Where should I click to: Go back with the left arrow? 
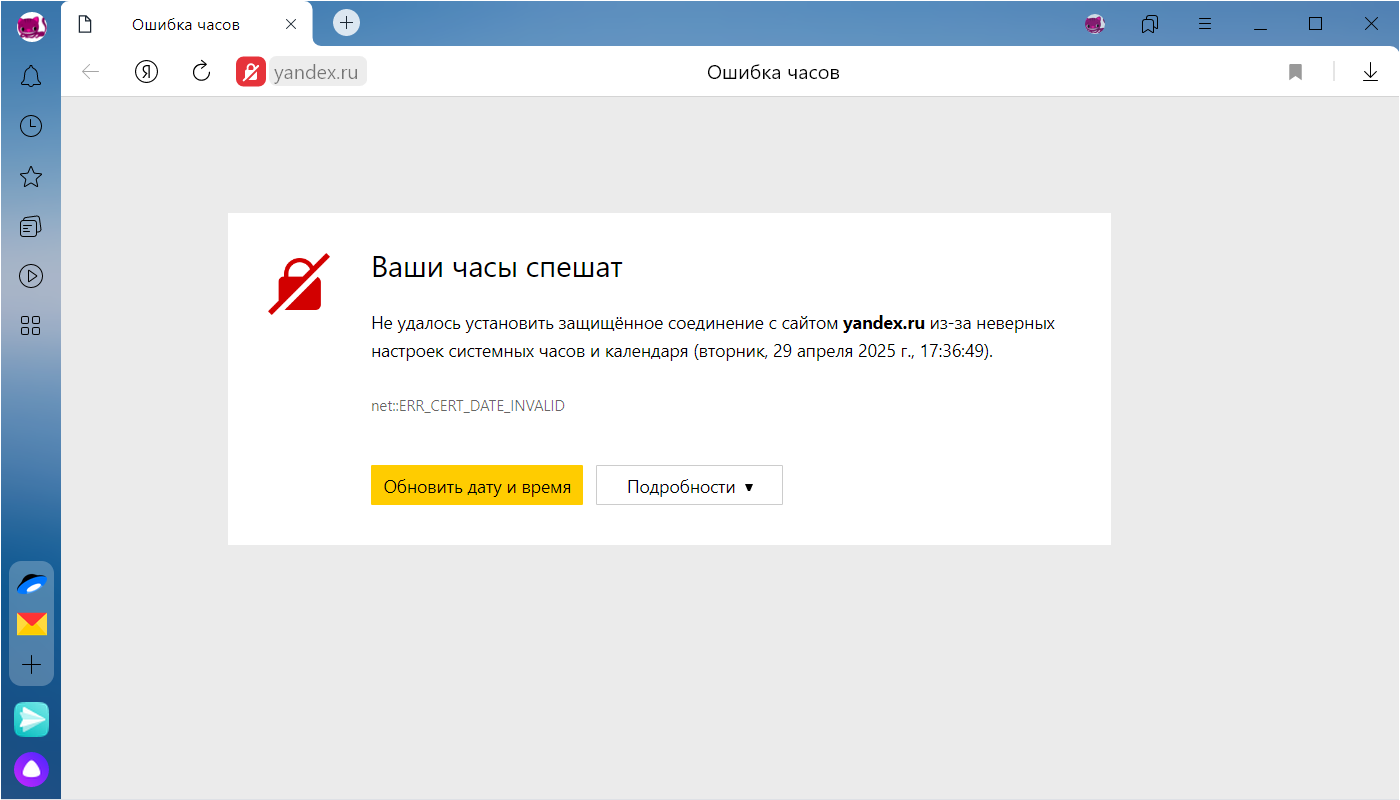coord(91,72)
